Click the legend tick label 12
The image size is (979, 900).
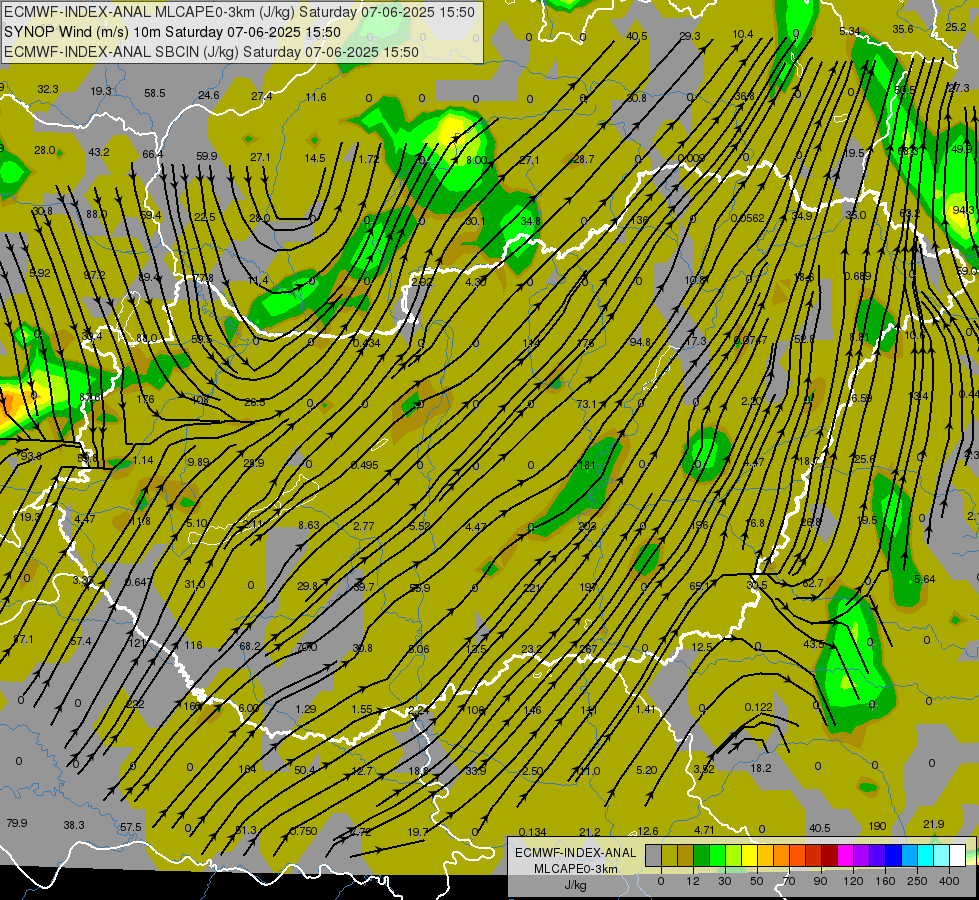coord(692,881)
